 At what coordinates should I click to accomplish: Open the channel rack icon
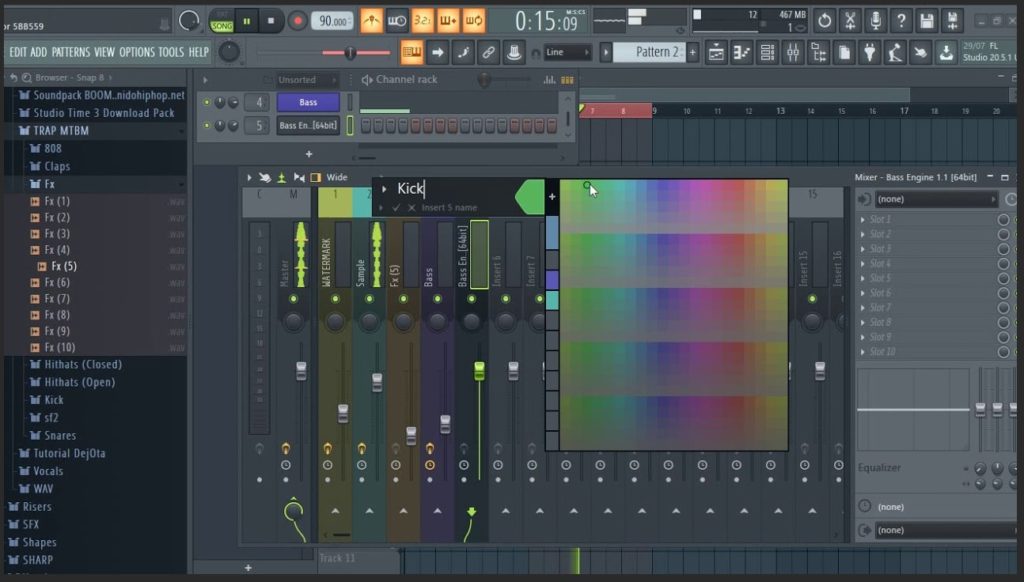click(767, 52)
